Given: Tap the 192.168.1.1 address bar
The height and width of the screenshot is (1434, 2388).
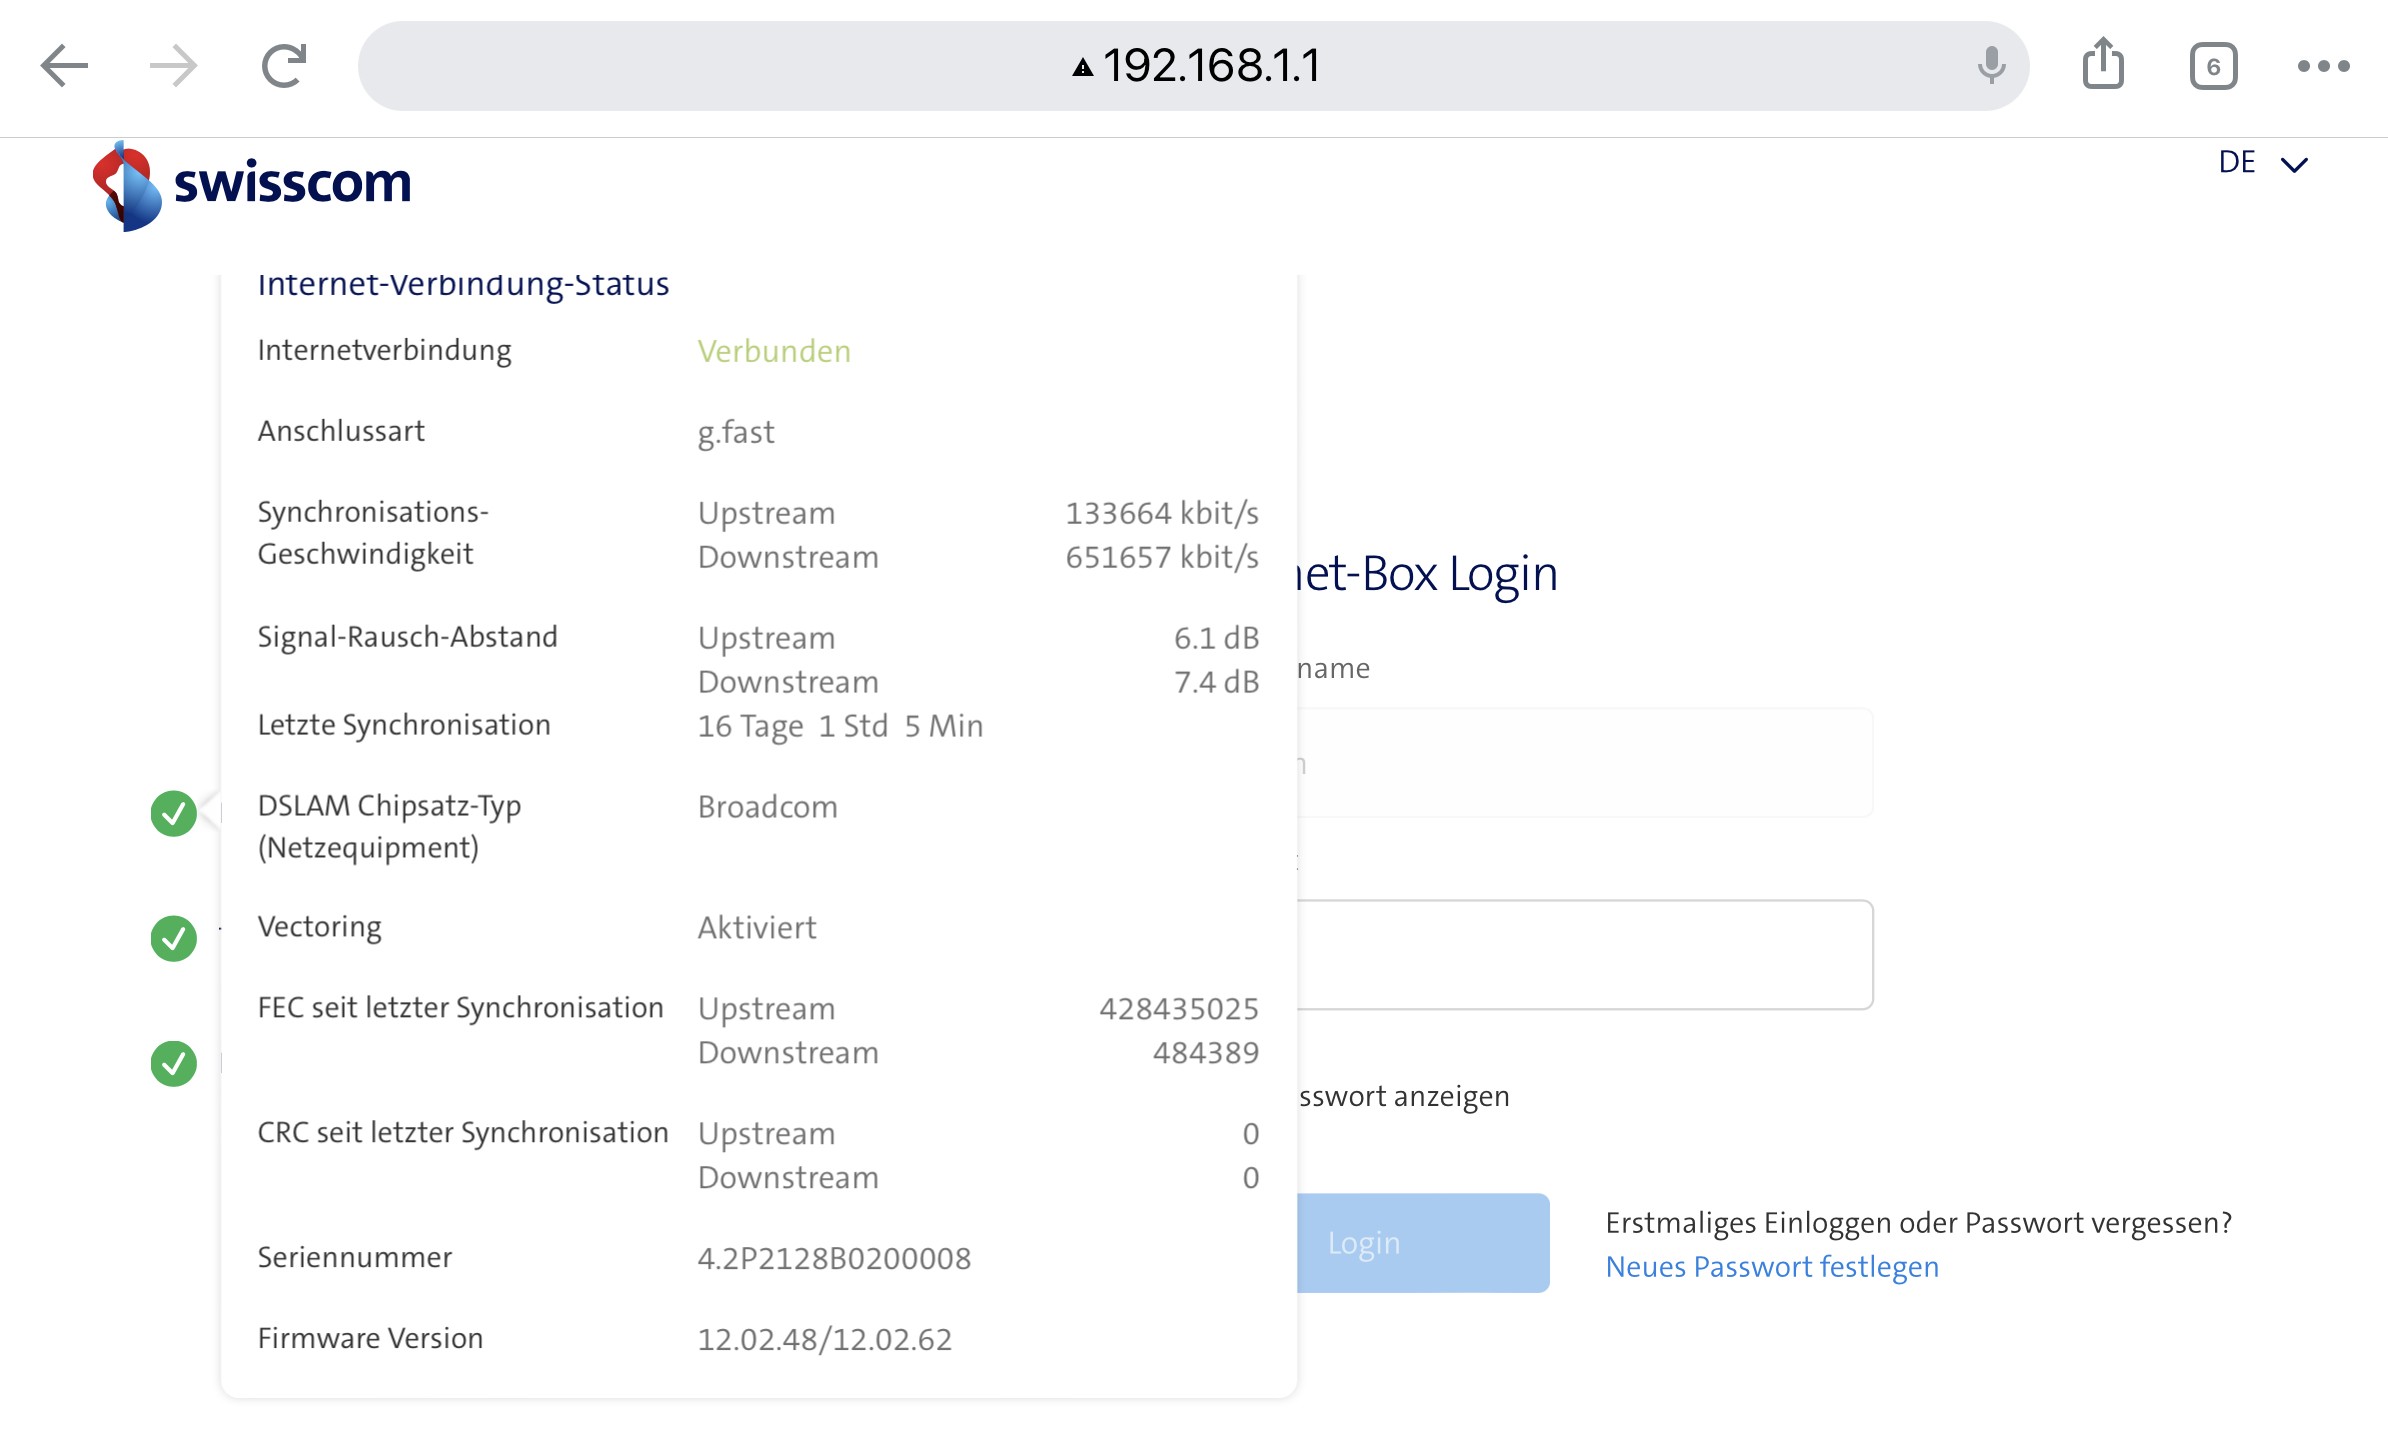Looking at the screenshot, I should (1210, 67).
